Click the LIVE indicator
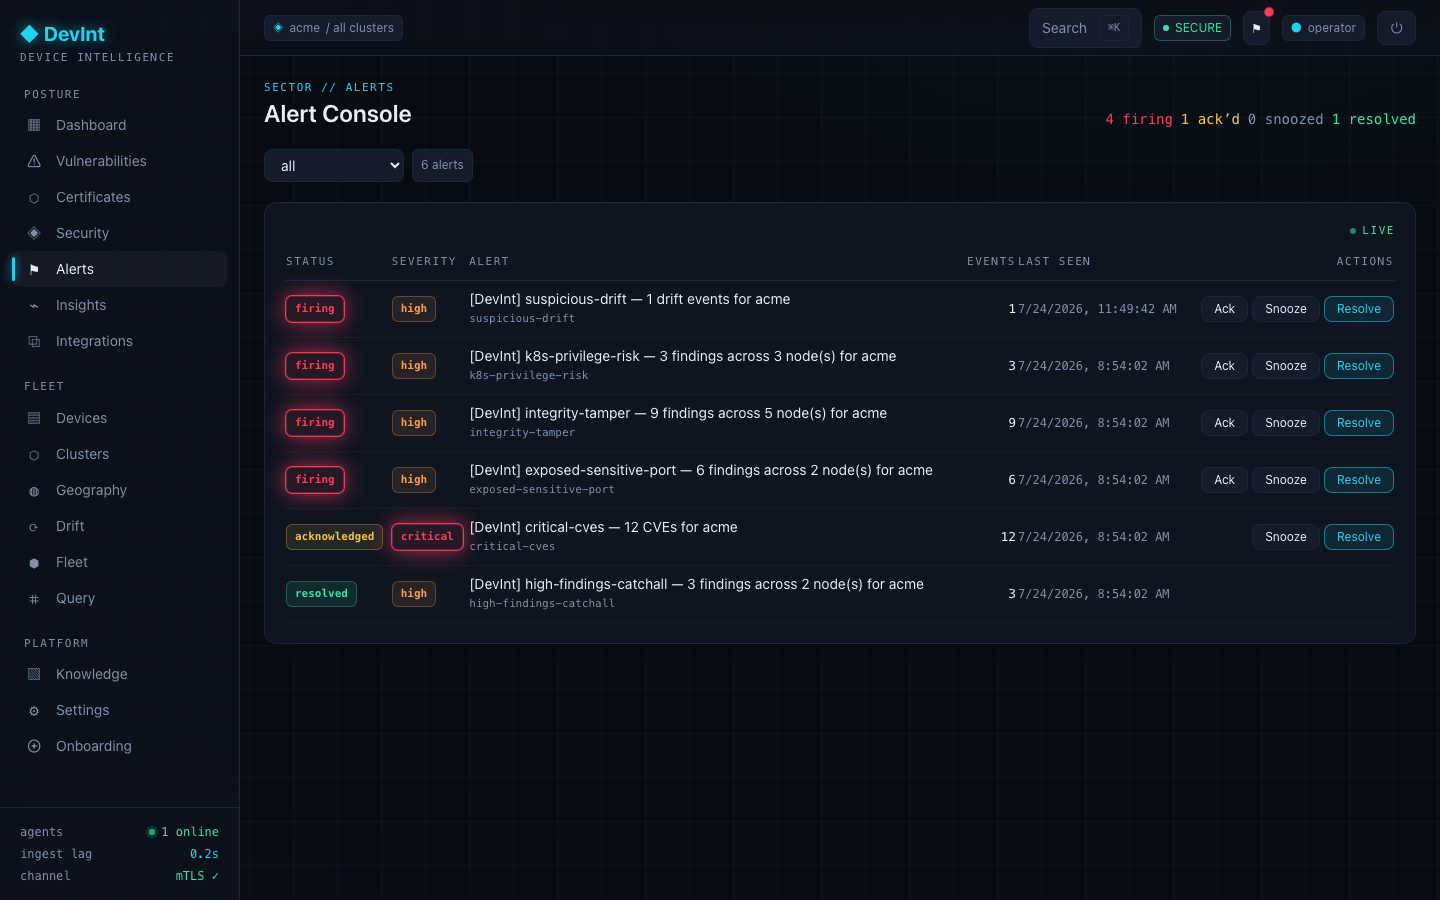 (1371, 231)
